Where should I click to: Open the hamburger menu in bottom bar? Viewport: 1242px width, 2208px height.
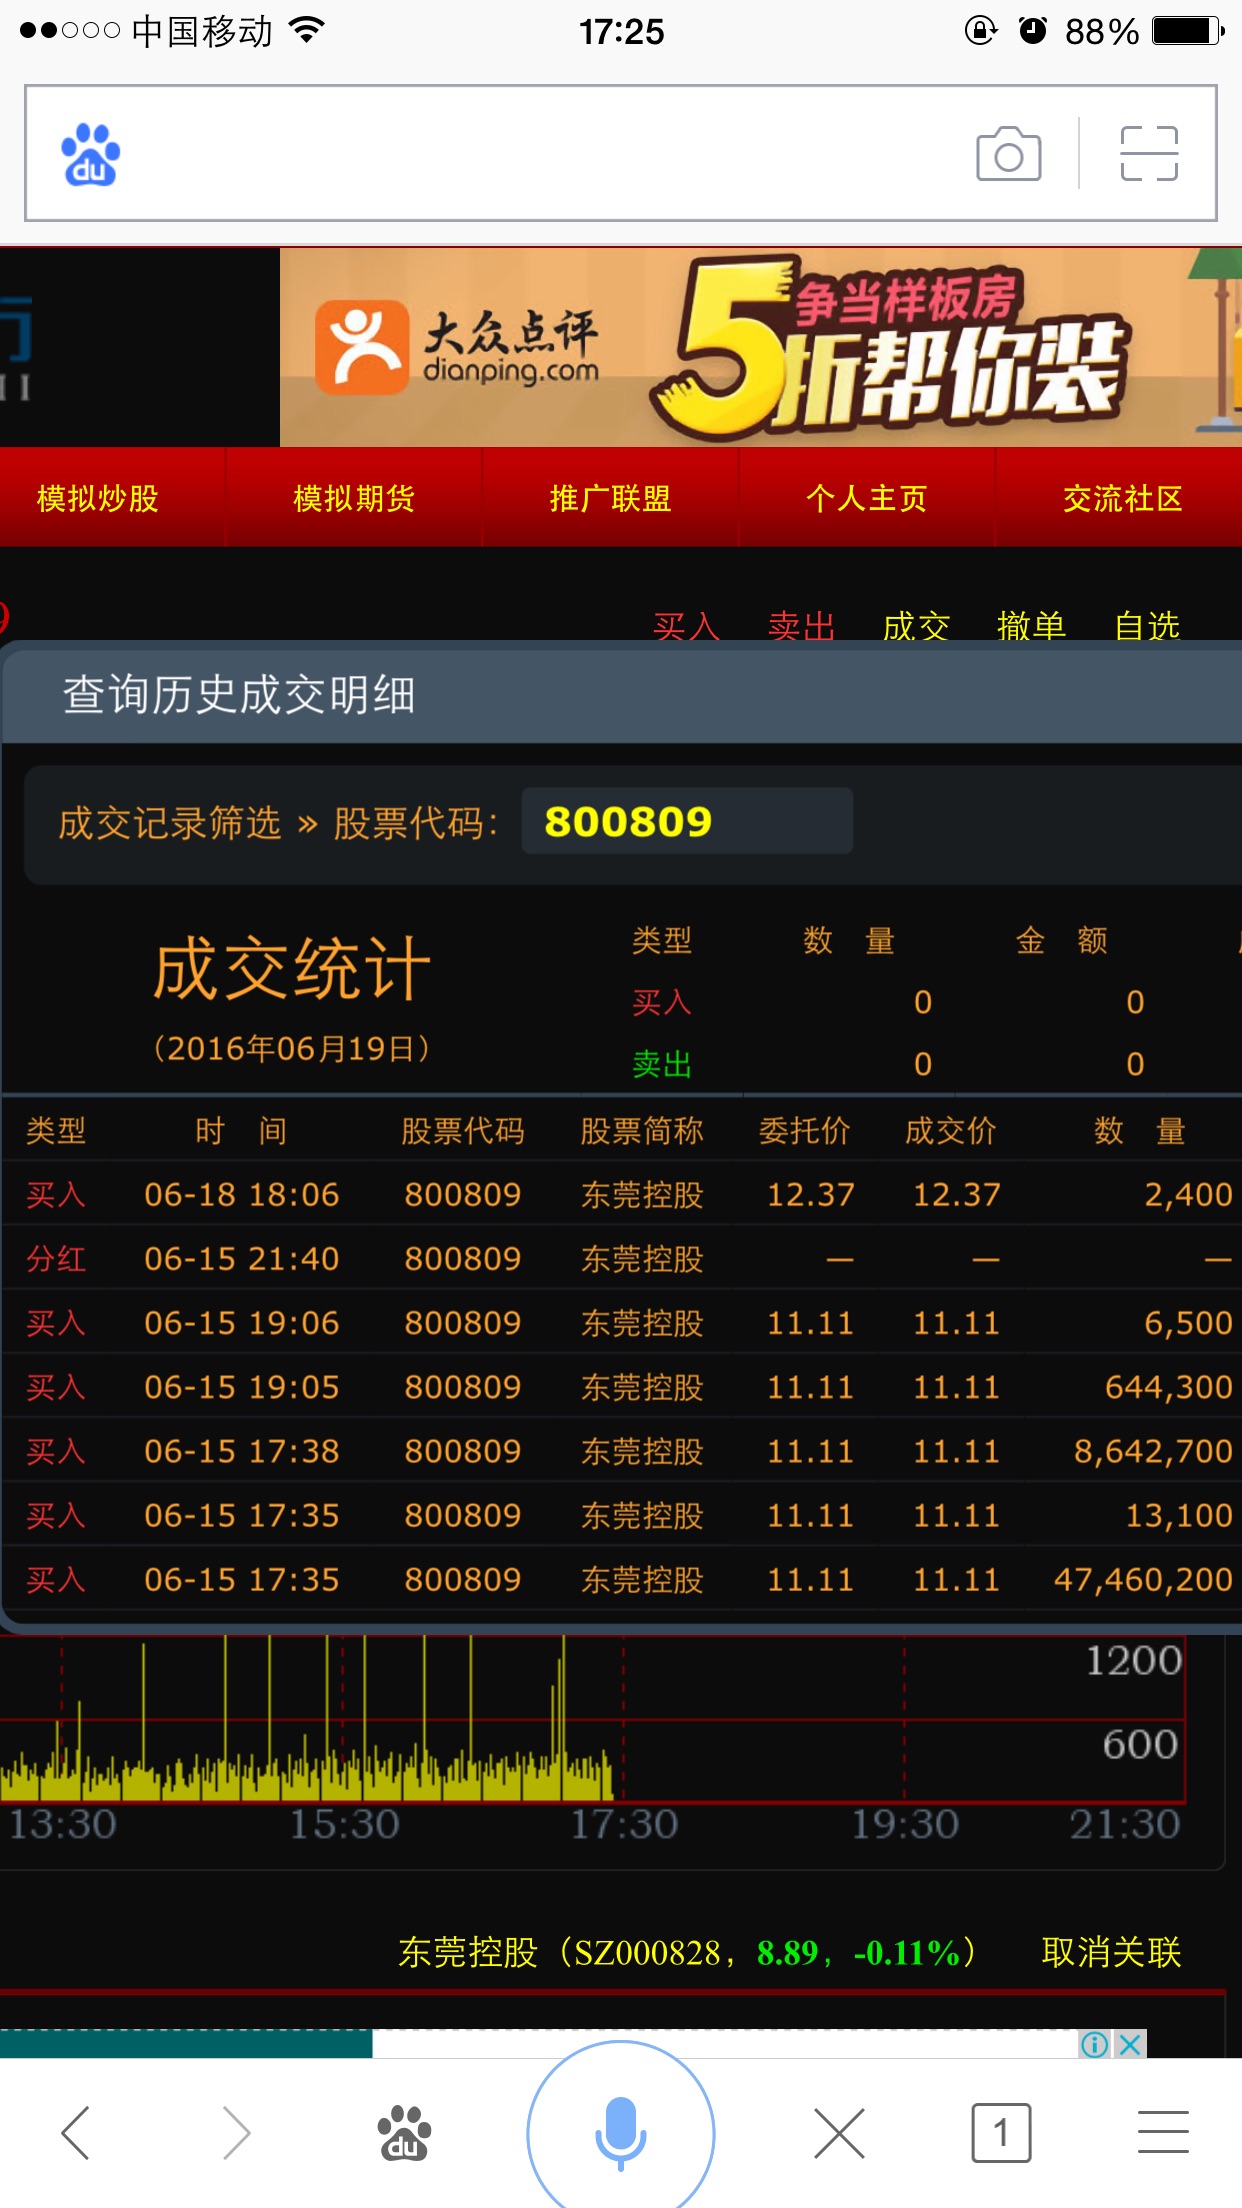(1163, 2132)
